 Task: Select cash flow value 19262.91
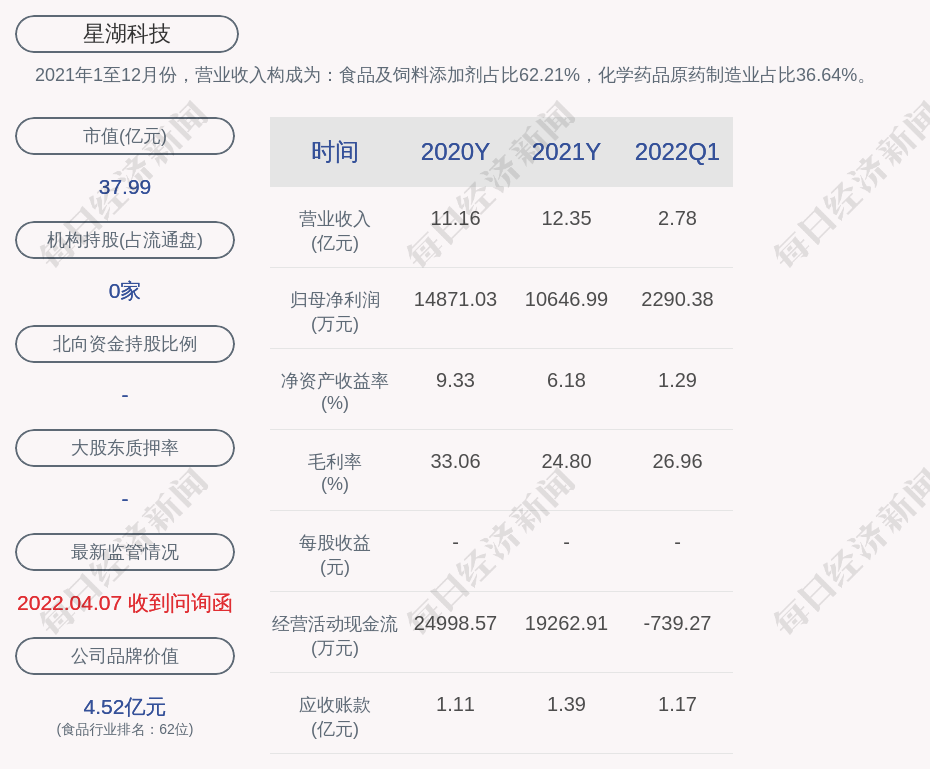[566, 623]
